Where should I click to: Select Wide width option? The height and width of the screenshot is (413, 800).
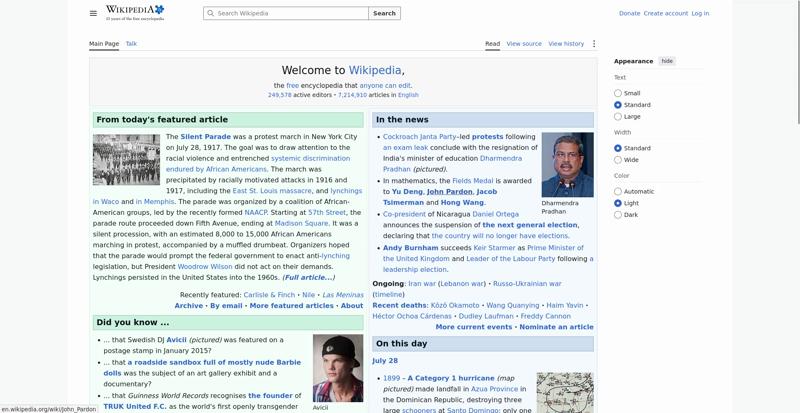click(x=618, y=160)
